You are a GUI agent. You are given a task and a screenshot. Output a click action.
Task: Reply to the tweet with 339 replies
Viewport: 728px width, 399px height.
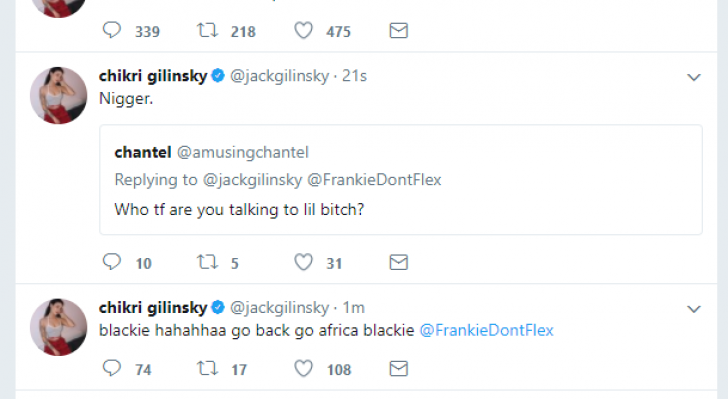coord(111,31)
